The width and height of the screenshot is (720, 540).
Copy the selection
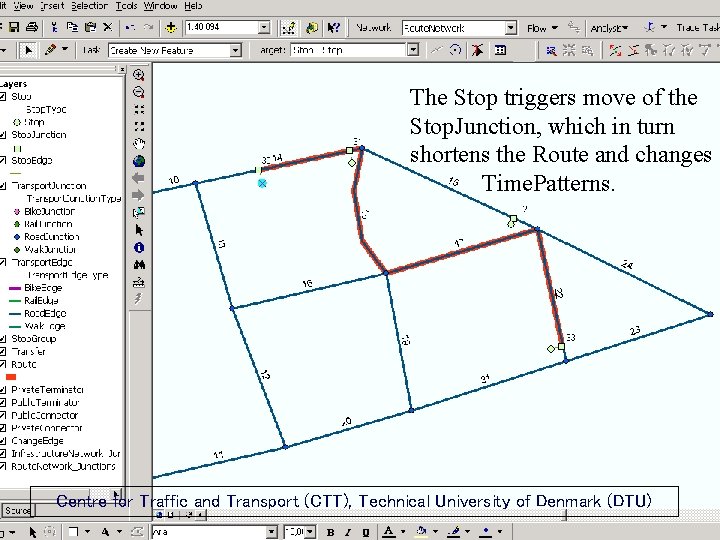coord(72,28)
